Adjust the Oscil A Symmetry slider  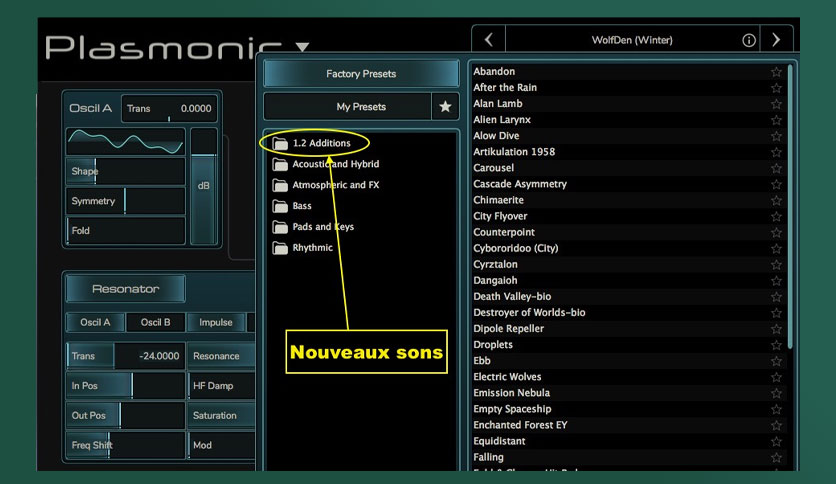pyautogui.click(x=125, y=201)
